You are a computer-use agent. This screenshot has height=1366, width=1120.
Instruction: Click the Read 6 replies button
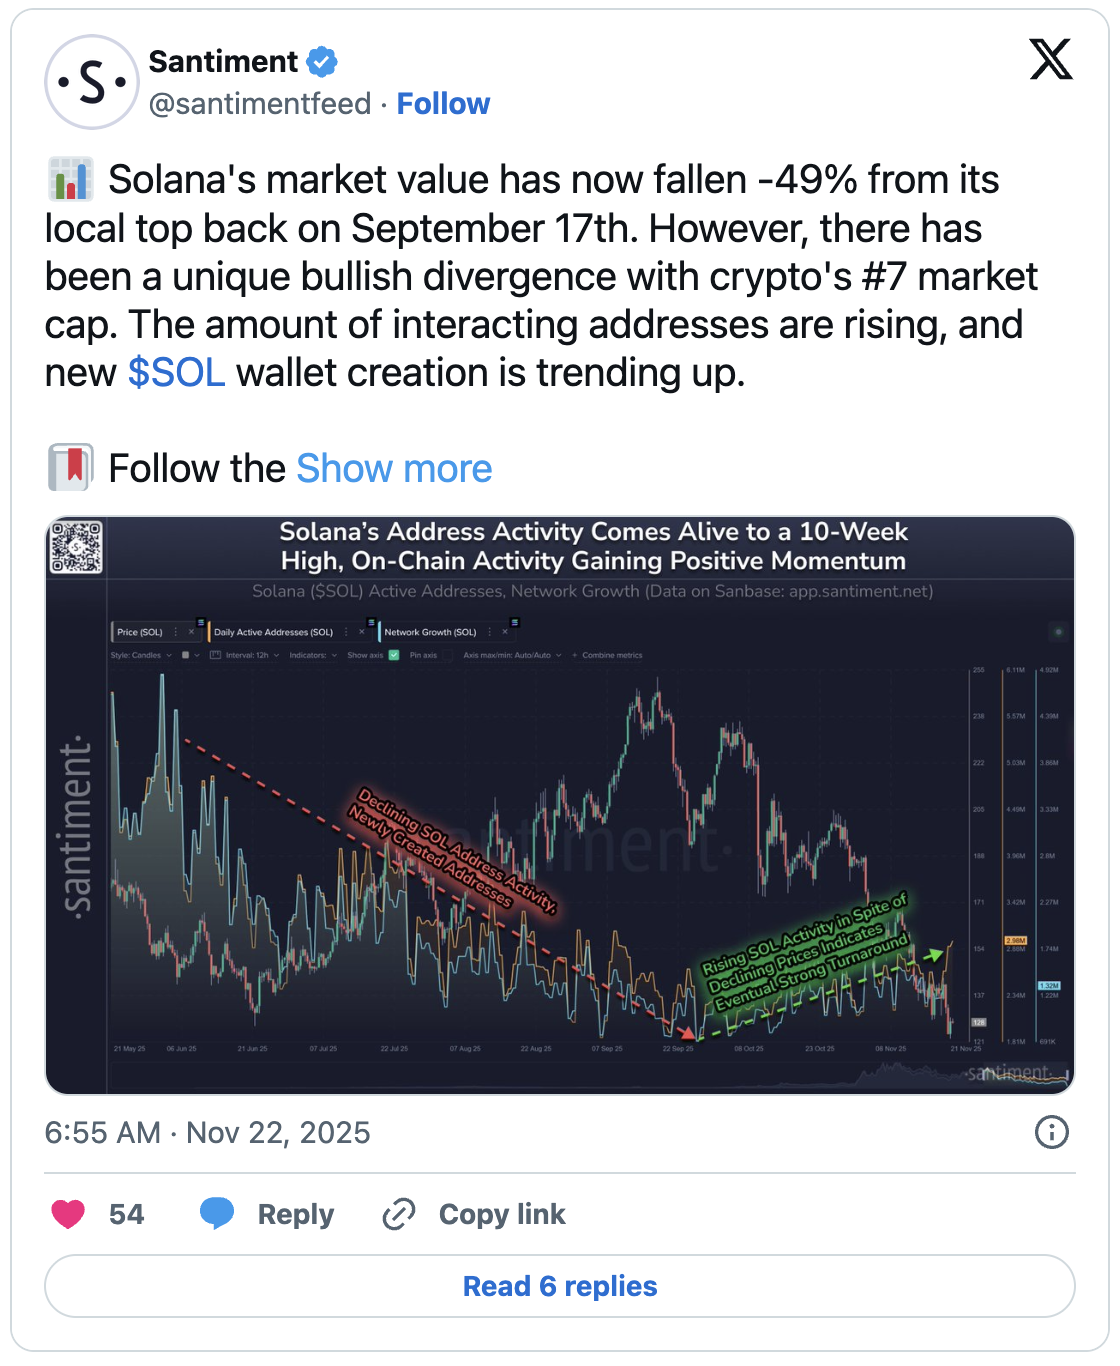pyautogui.click(x=560, y=1286)
